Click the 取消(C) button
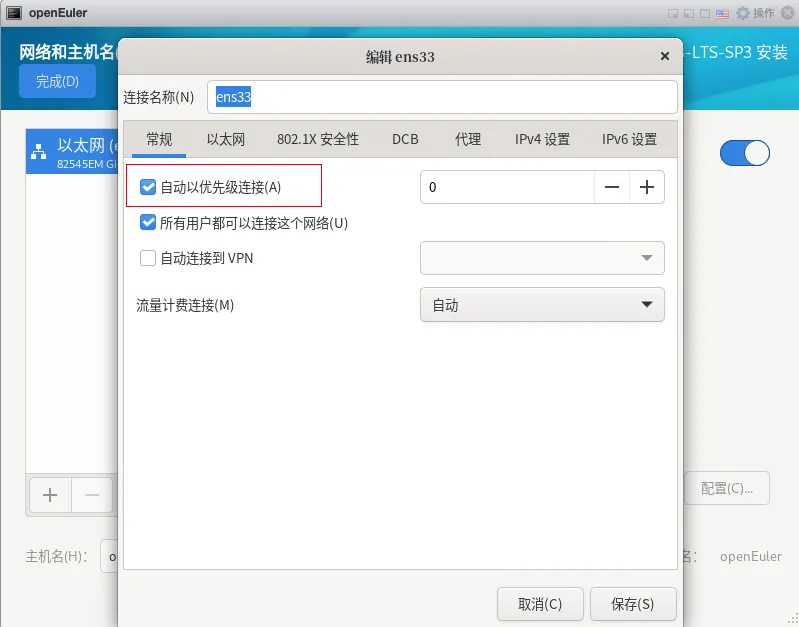This screenshot has width=799, height=627. (540, 604)
